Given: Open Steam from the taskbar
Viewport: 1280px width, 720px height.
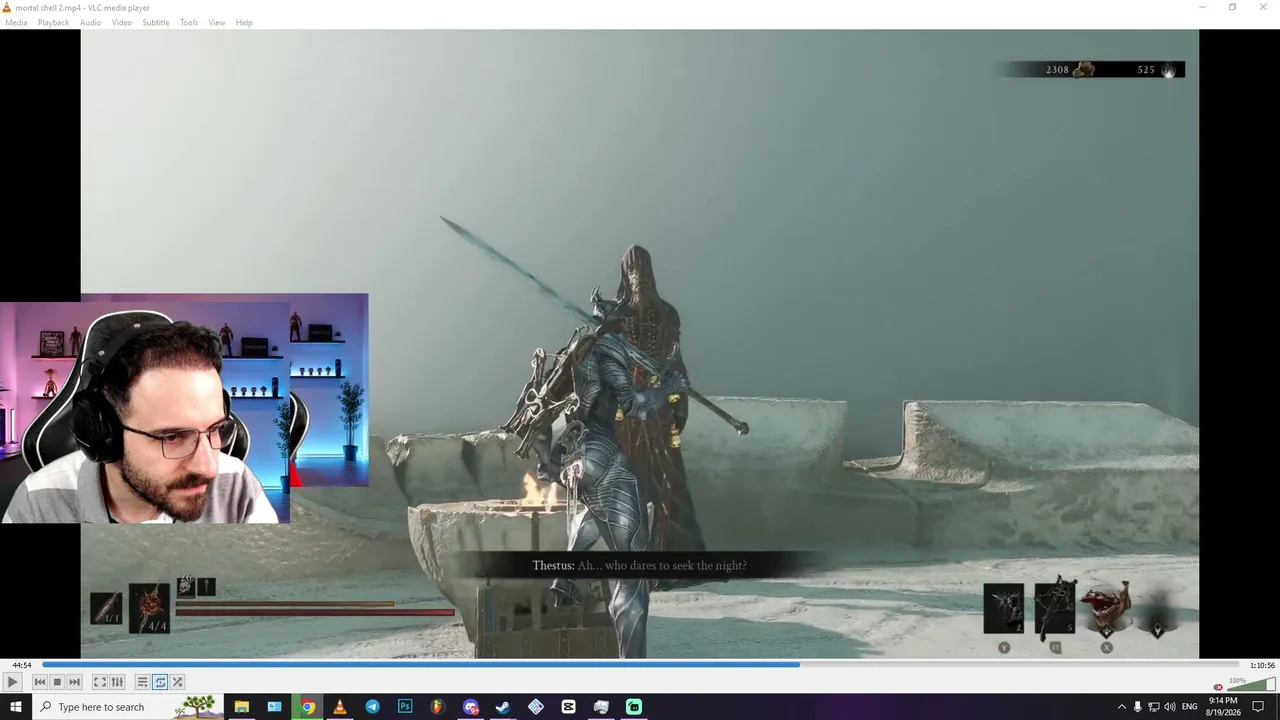Looking at the screenshot, I should tap(503, 707).
